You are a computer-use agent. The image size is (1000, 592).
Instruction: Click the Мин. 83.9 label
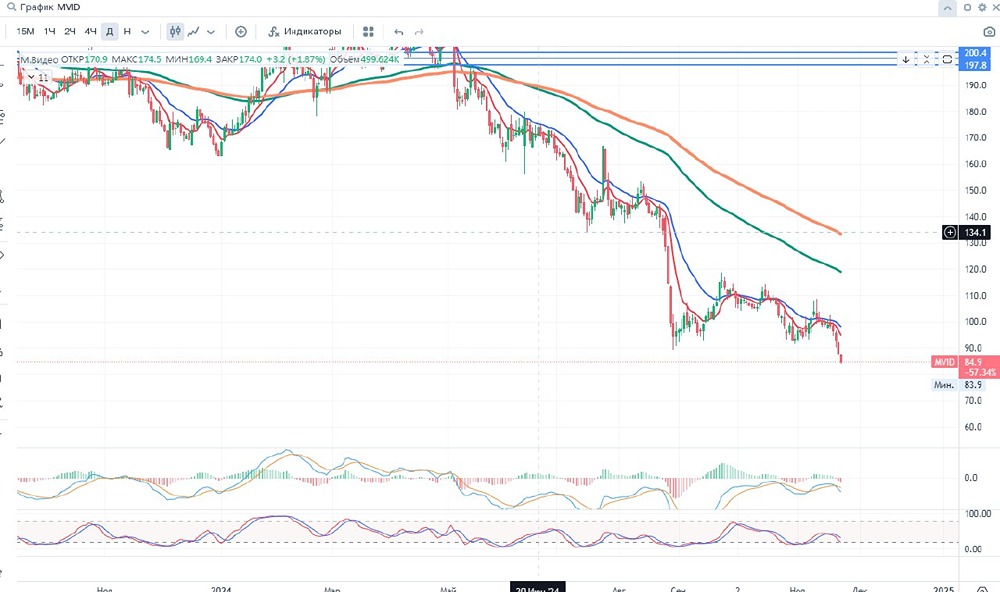(x=959, y=385)
